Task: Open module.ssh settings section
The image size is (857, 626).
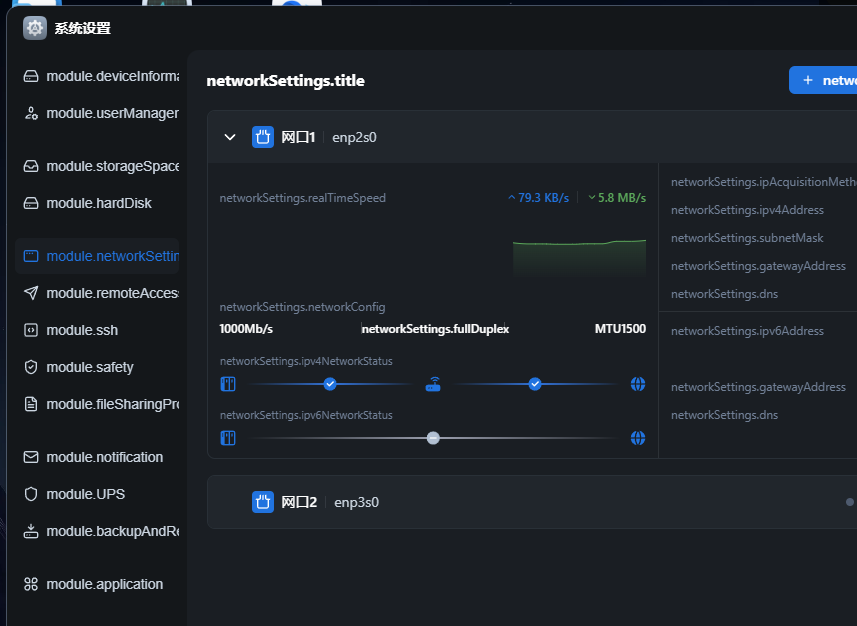Action: pos(81,330)
